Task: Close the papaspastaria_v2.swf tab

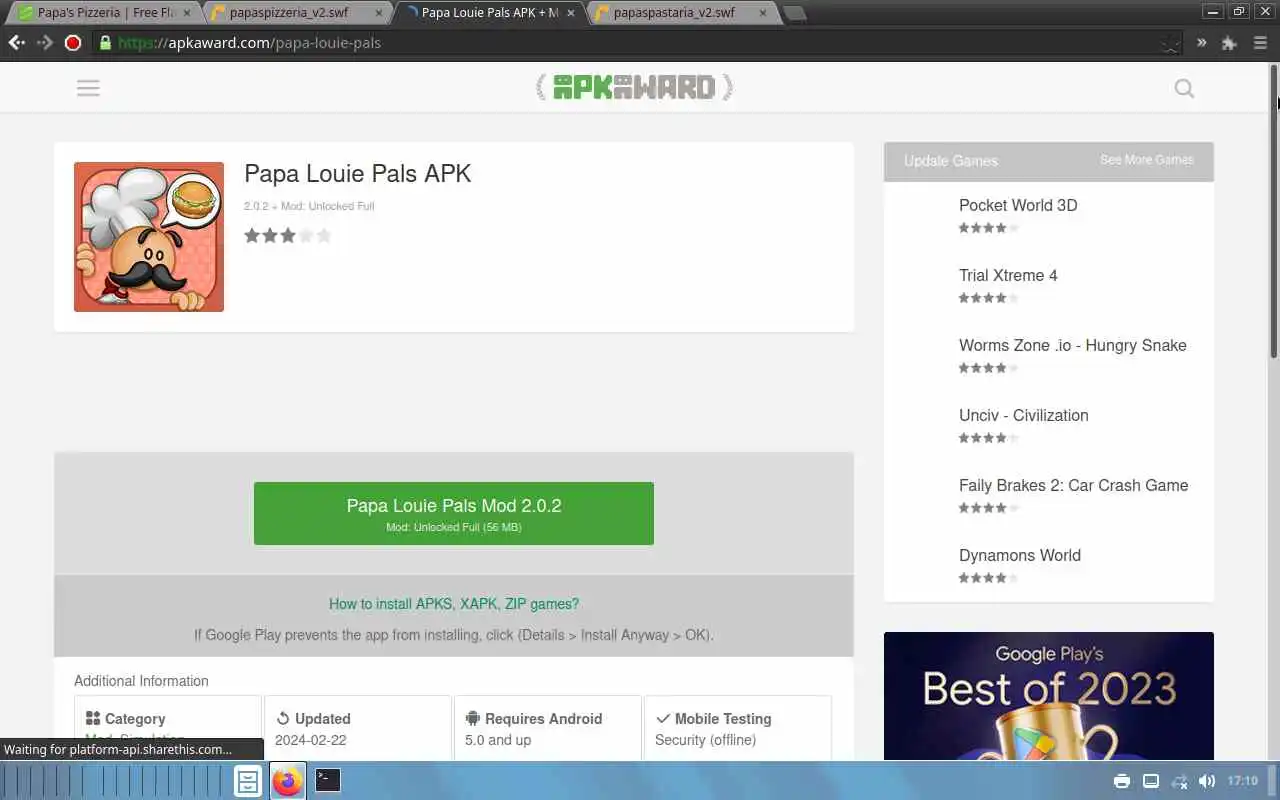Action: 762,13
